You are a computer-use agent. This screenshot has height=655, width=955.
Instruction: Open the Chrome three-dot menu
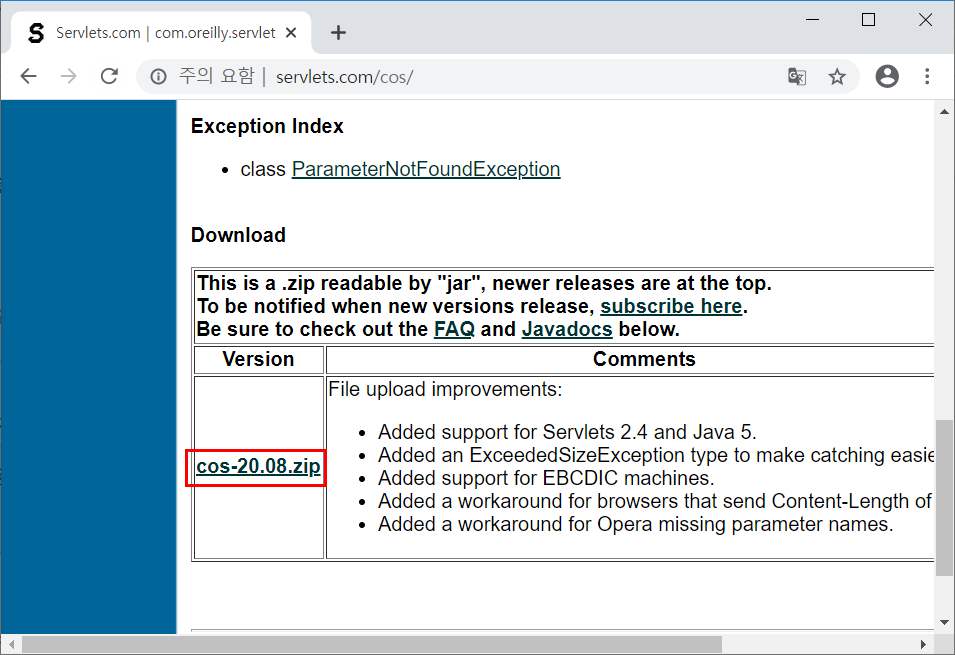[x=927, y=76]
